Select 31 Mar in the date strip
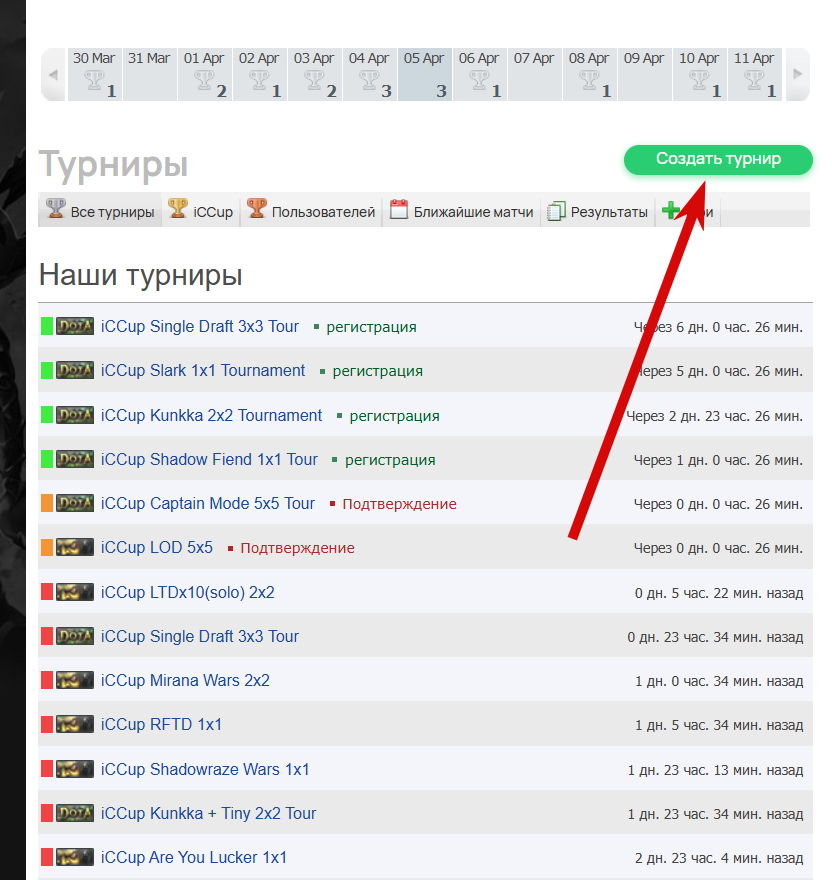This screenshot has width=832, height=880. 149,74
